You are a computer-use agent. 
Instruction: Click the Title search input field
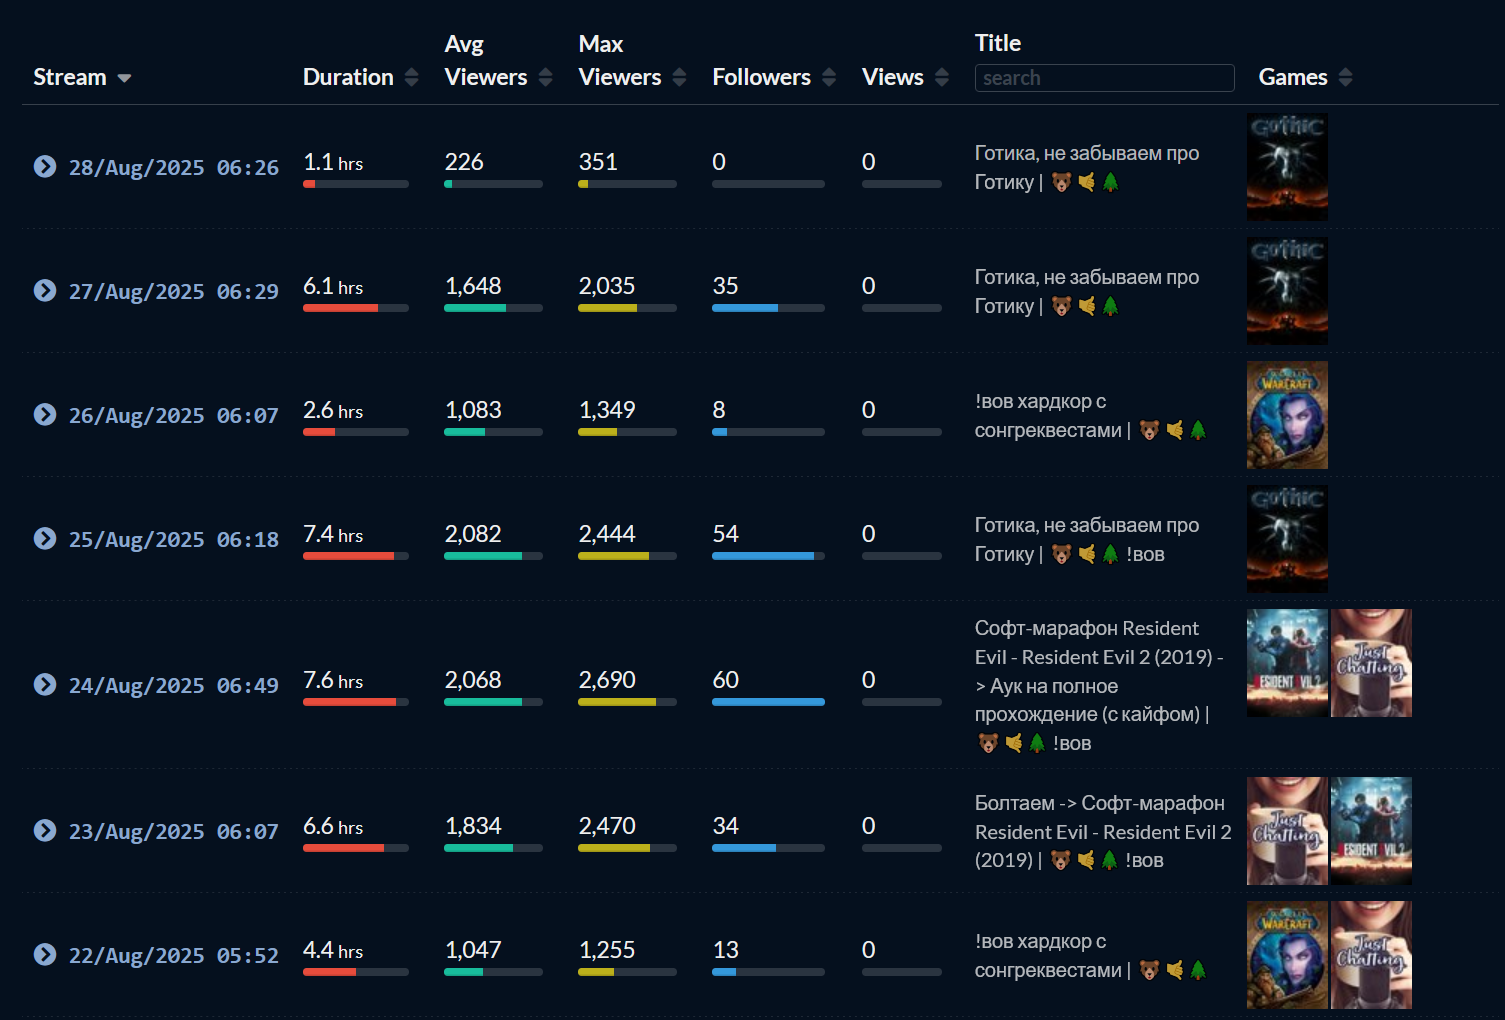tap(1104, 78)
